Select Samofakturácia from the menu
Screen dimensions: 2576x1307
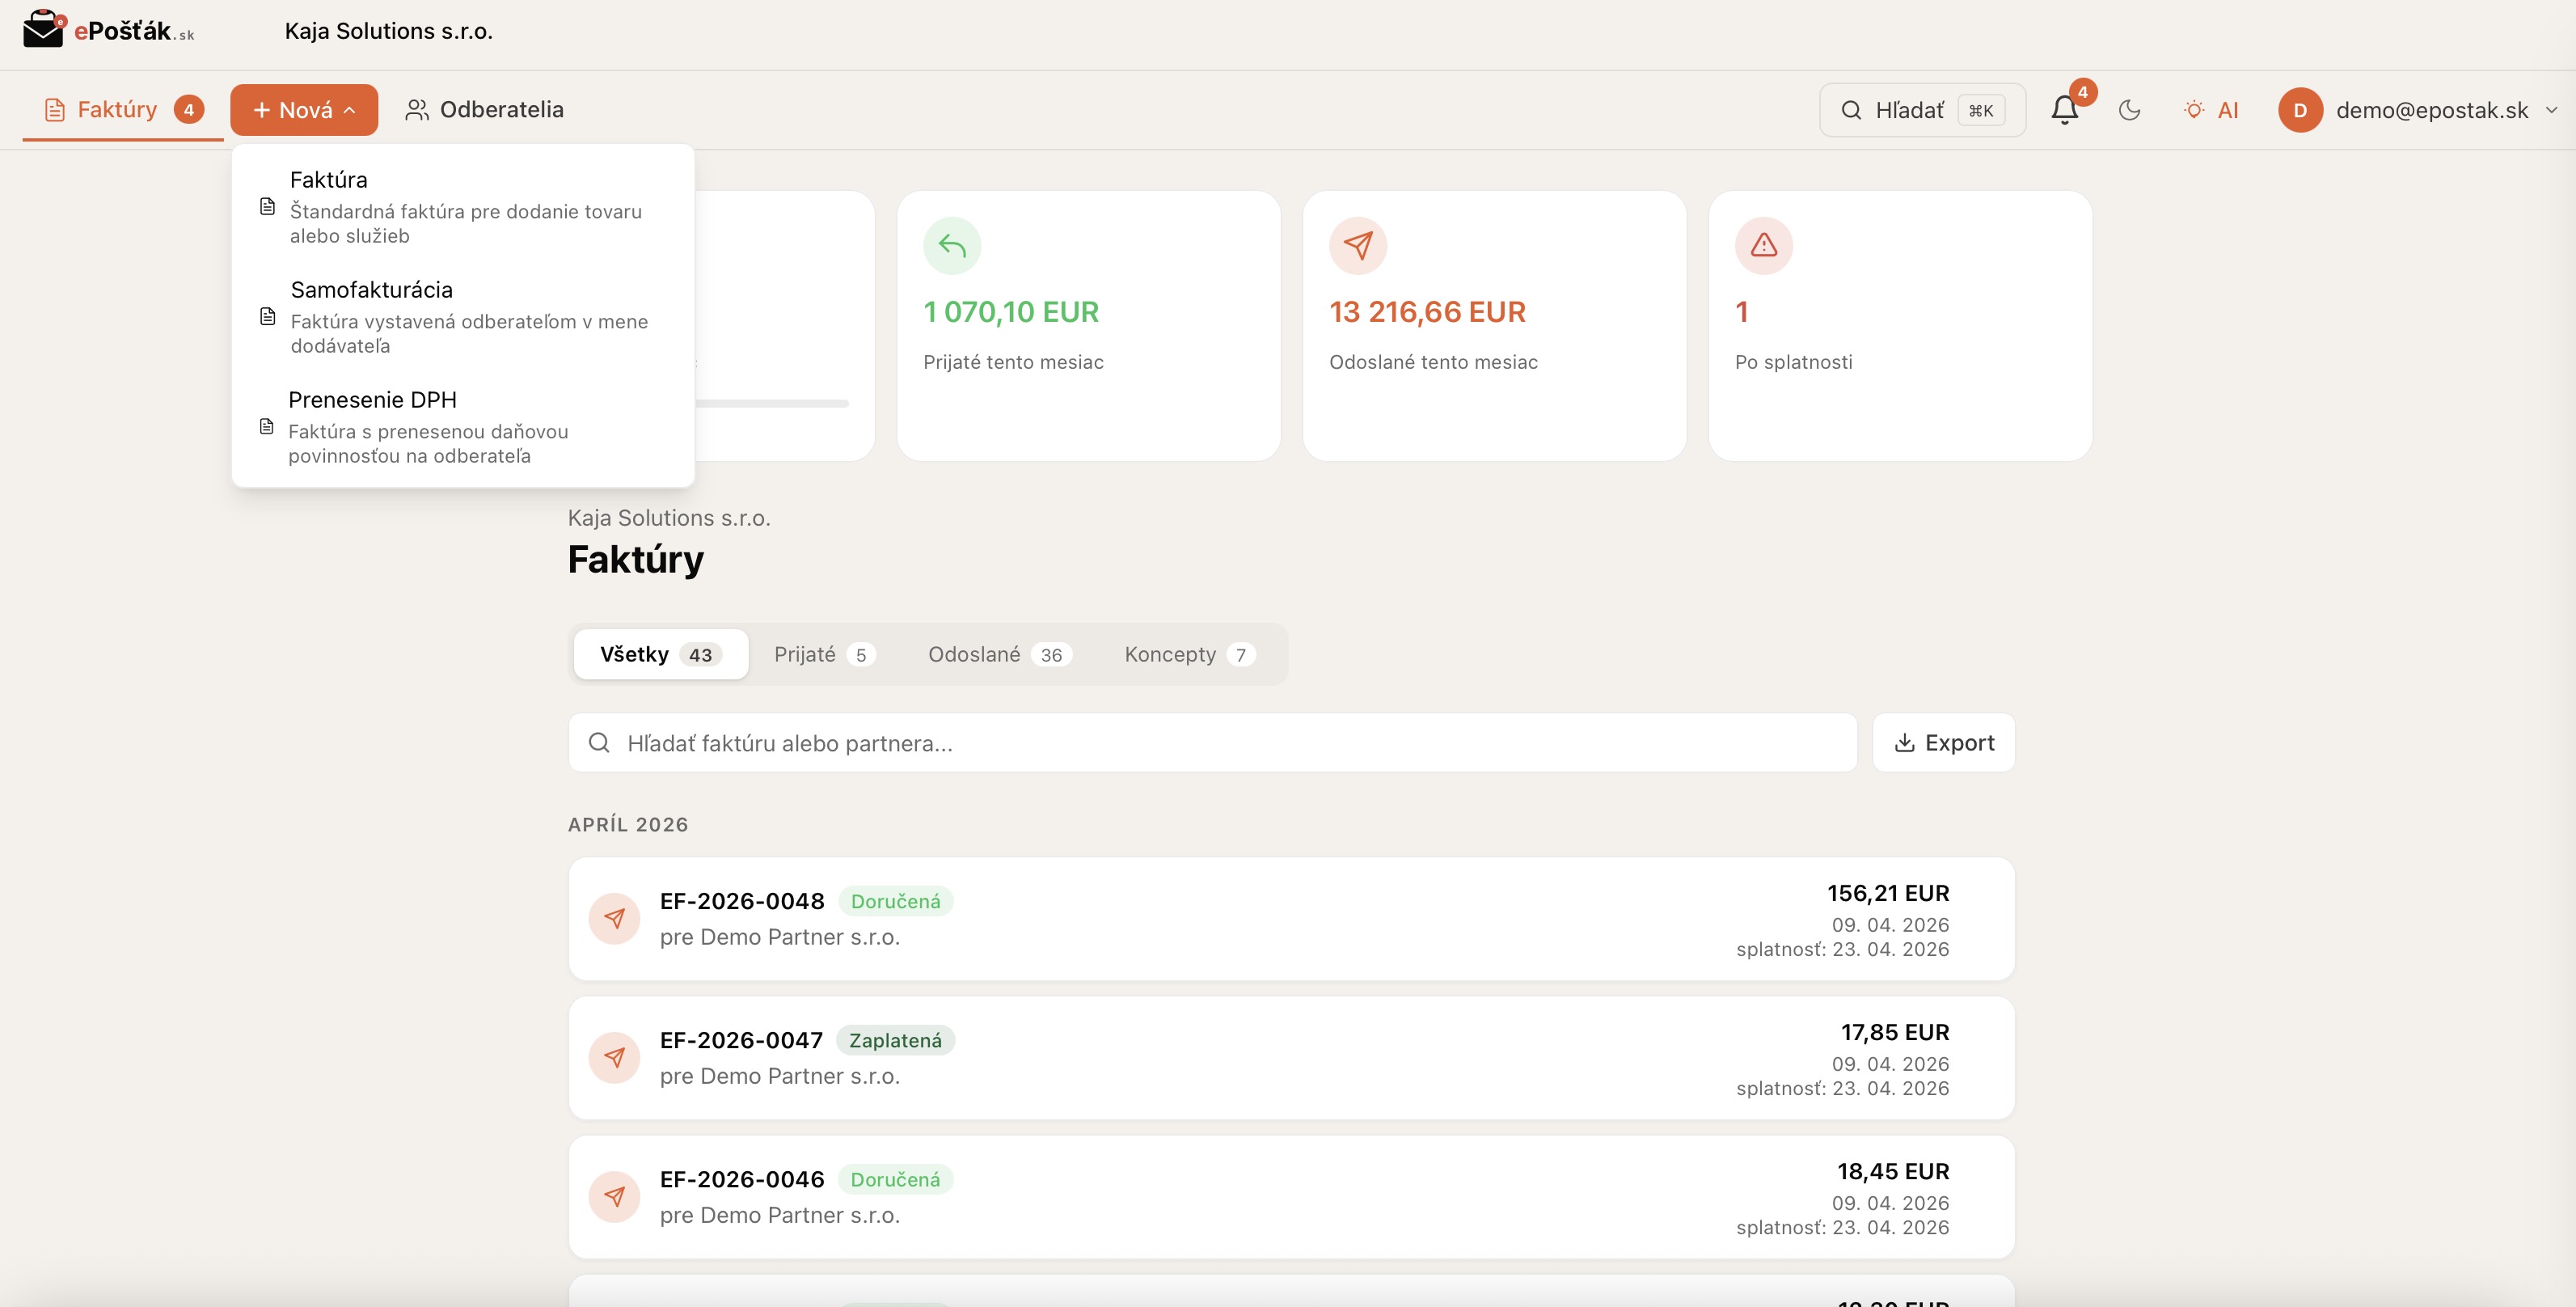tap(370, 289)
